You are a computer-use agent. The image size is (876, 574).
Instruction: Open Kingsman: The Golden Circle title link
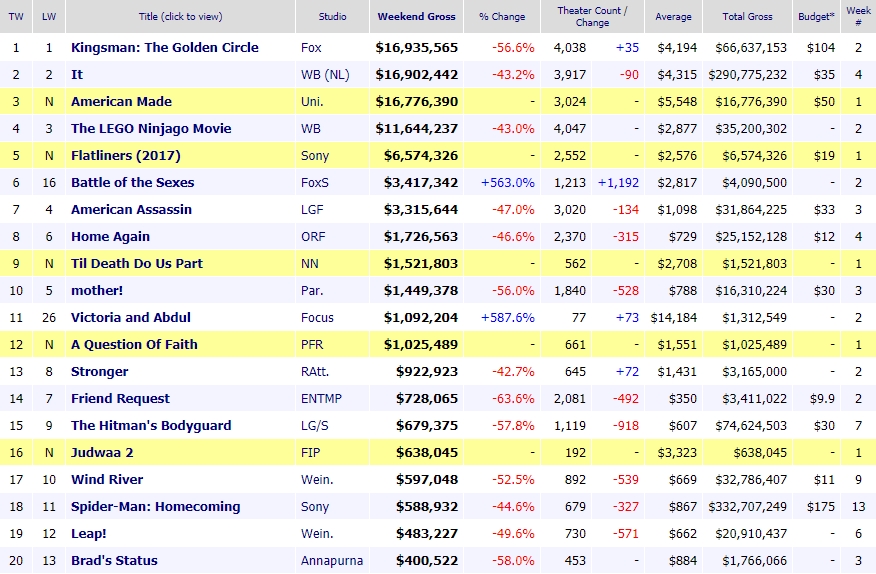click(165, 48)
